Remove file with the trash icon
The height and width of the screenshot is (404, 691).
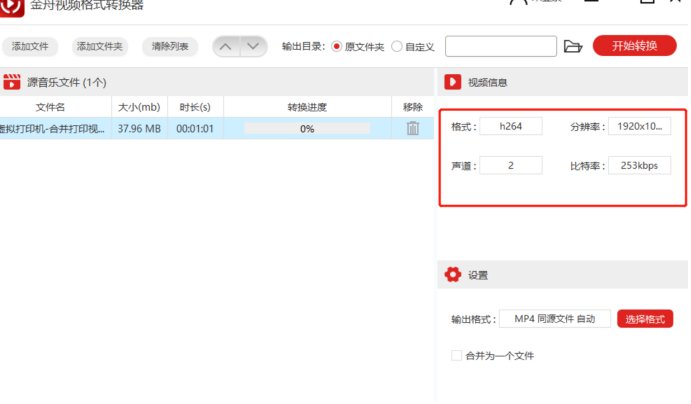(x=412, y=128)
